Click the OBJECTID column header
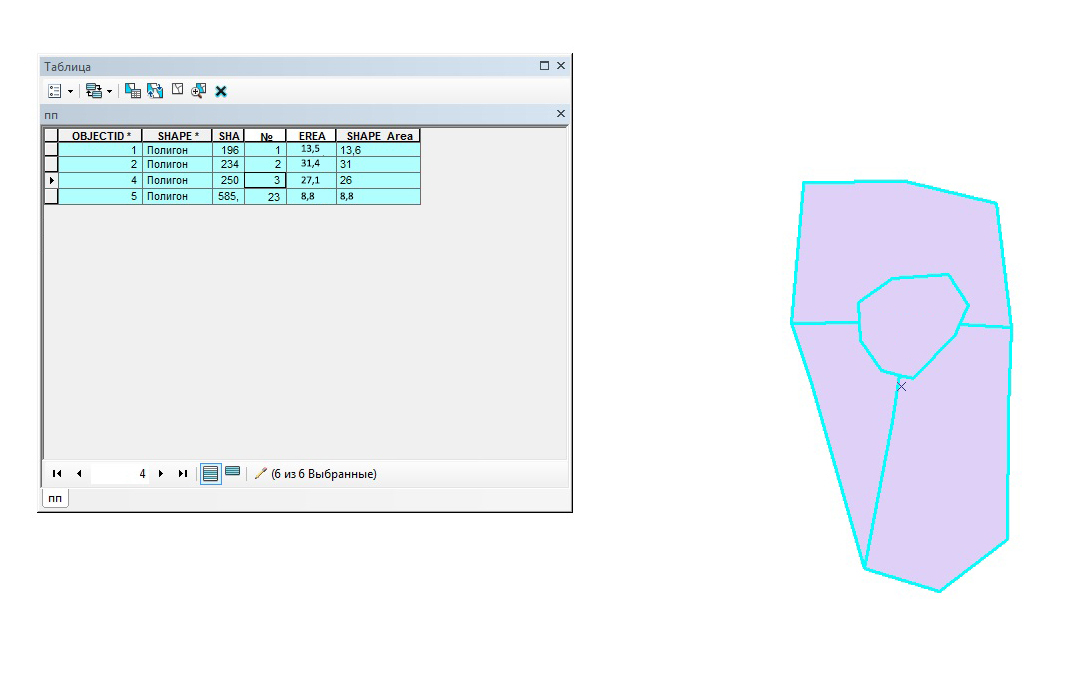Screen dimensions: 1071x676 [100, 136]
